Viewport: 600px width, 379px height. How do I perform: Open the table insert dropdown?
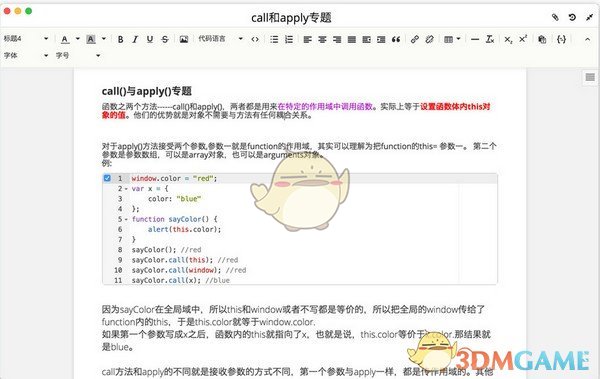click(452, 39)
